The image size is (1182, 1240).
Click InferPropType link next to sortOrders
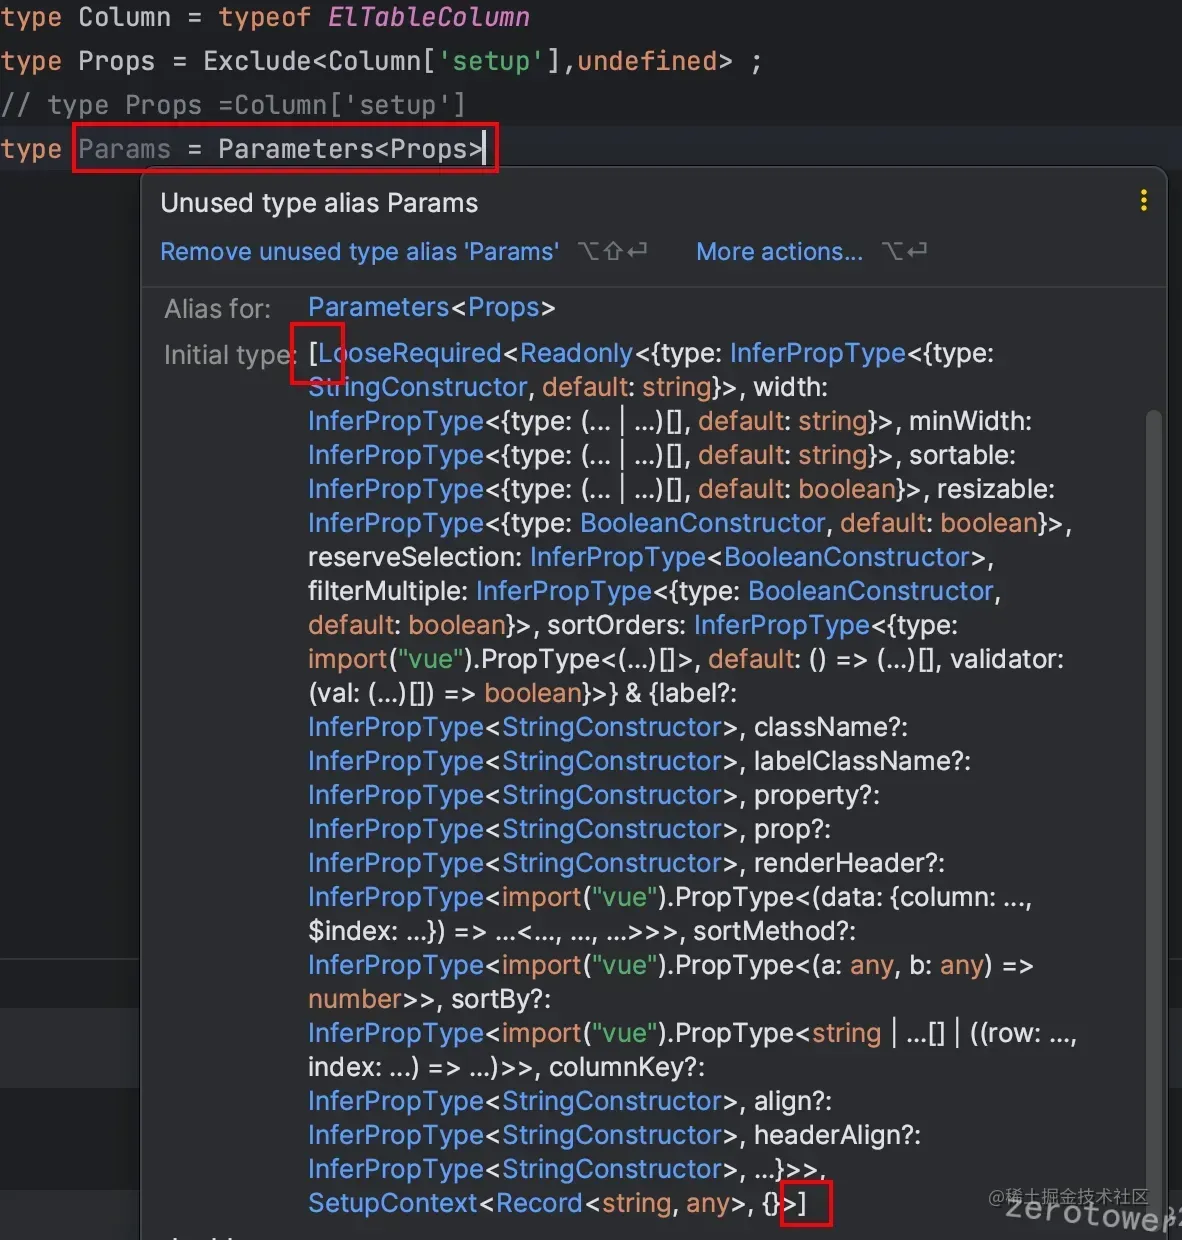coord(782,625)
